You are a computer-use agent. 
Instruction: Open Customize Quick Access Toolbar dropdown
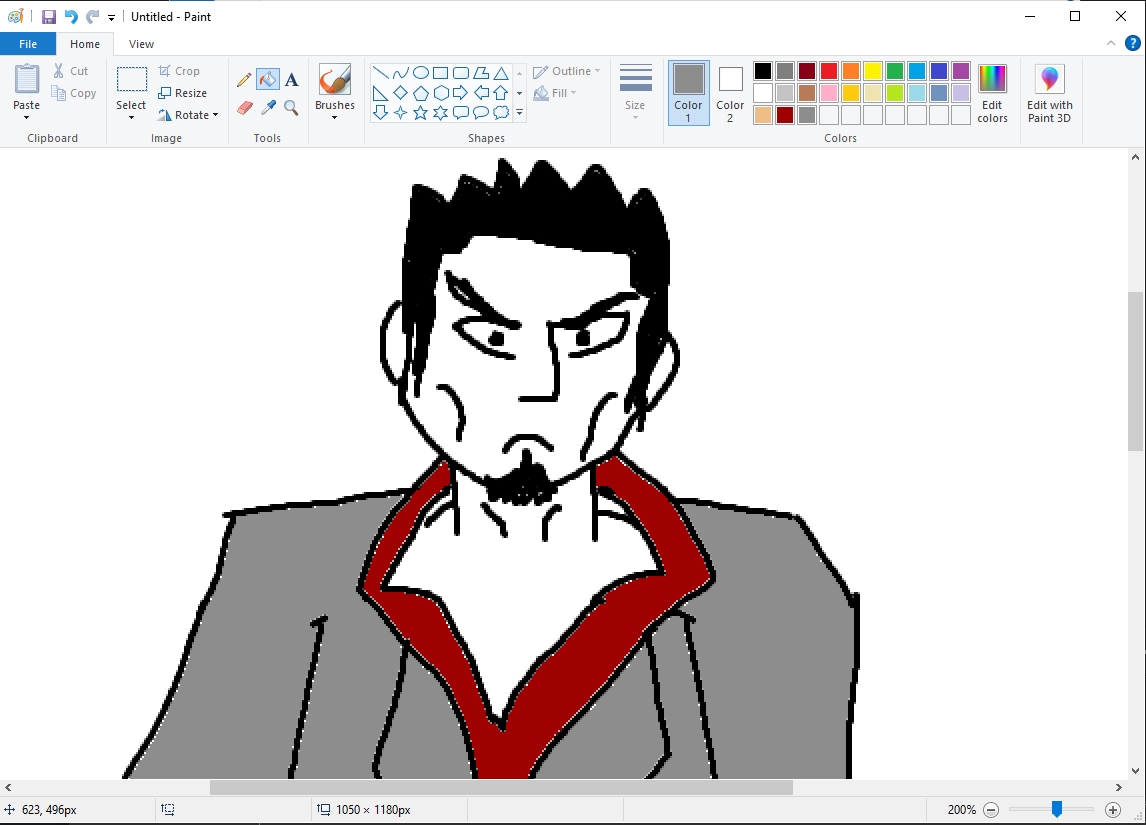(111, 18)
